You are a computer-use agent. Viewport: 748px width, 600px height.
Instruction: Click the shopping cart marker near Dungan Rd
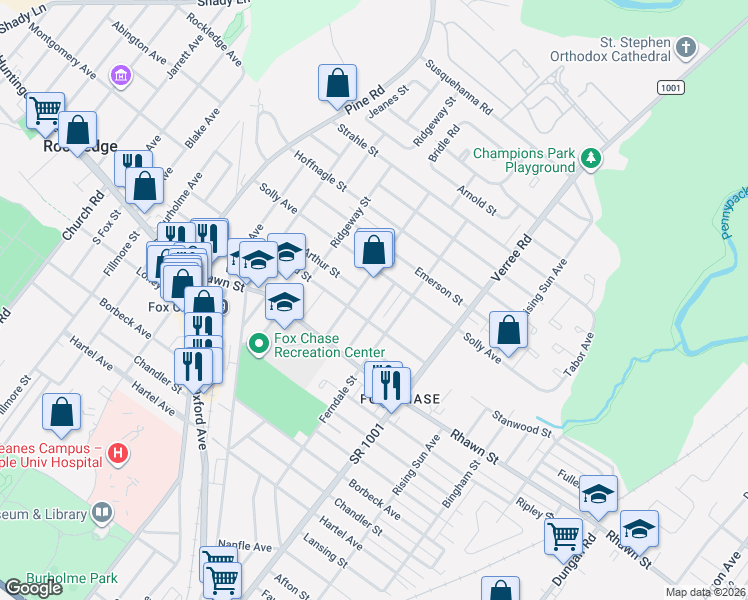click(563, 538)
